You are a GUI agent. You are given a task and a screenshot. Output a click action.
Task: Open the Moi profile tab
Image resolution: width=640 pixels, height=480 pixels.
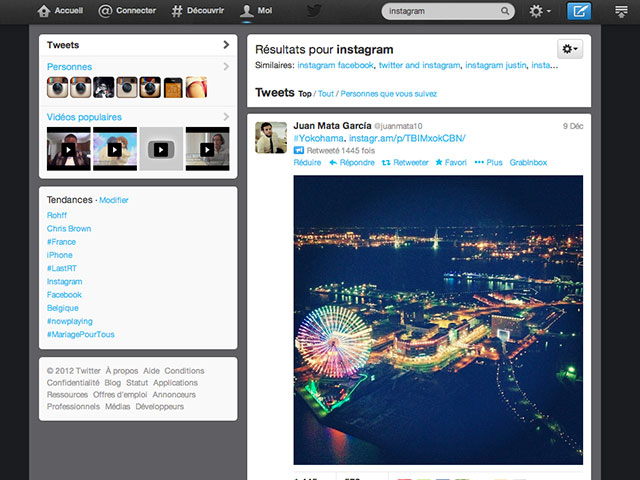coord(256,11)
